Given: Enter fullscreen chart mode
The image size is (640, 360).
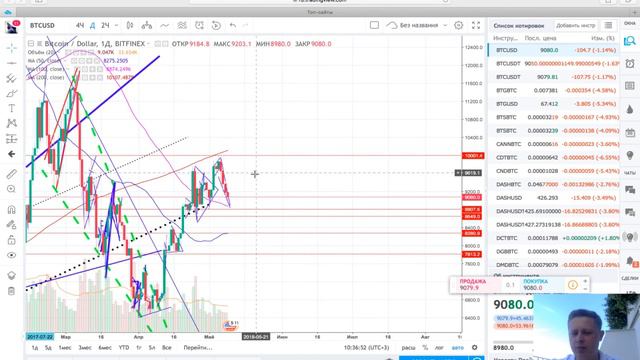Looking at the screenshot, I should coord(476,25).
